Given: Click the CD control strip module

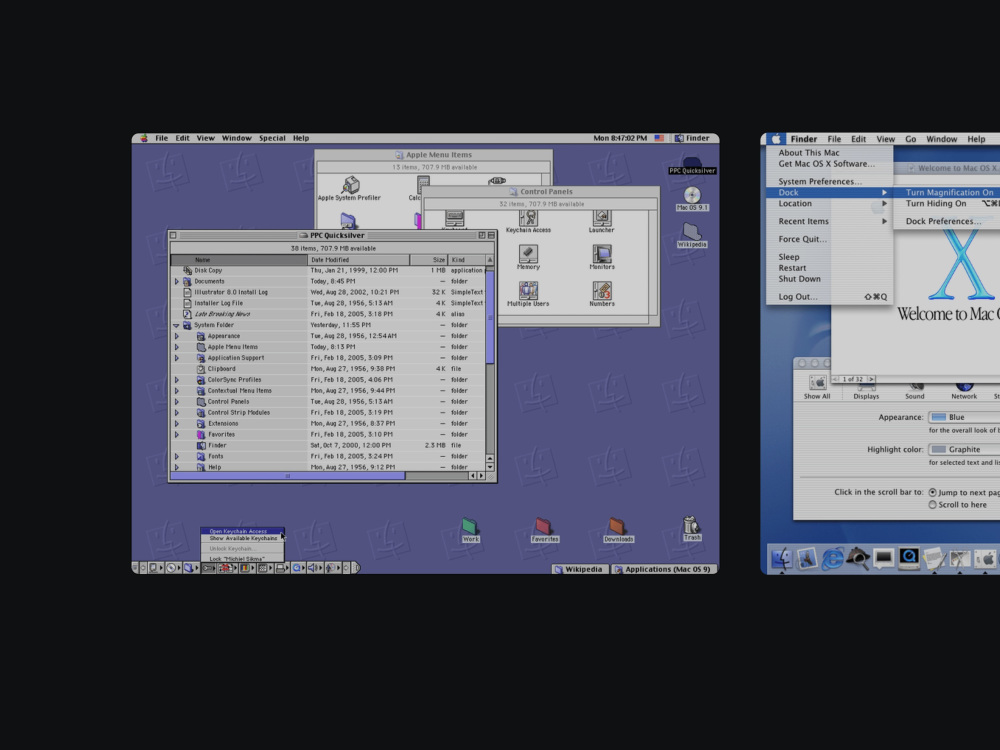Looking at the screenshot, I should (x=171, y=568).
